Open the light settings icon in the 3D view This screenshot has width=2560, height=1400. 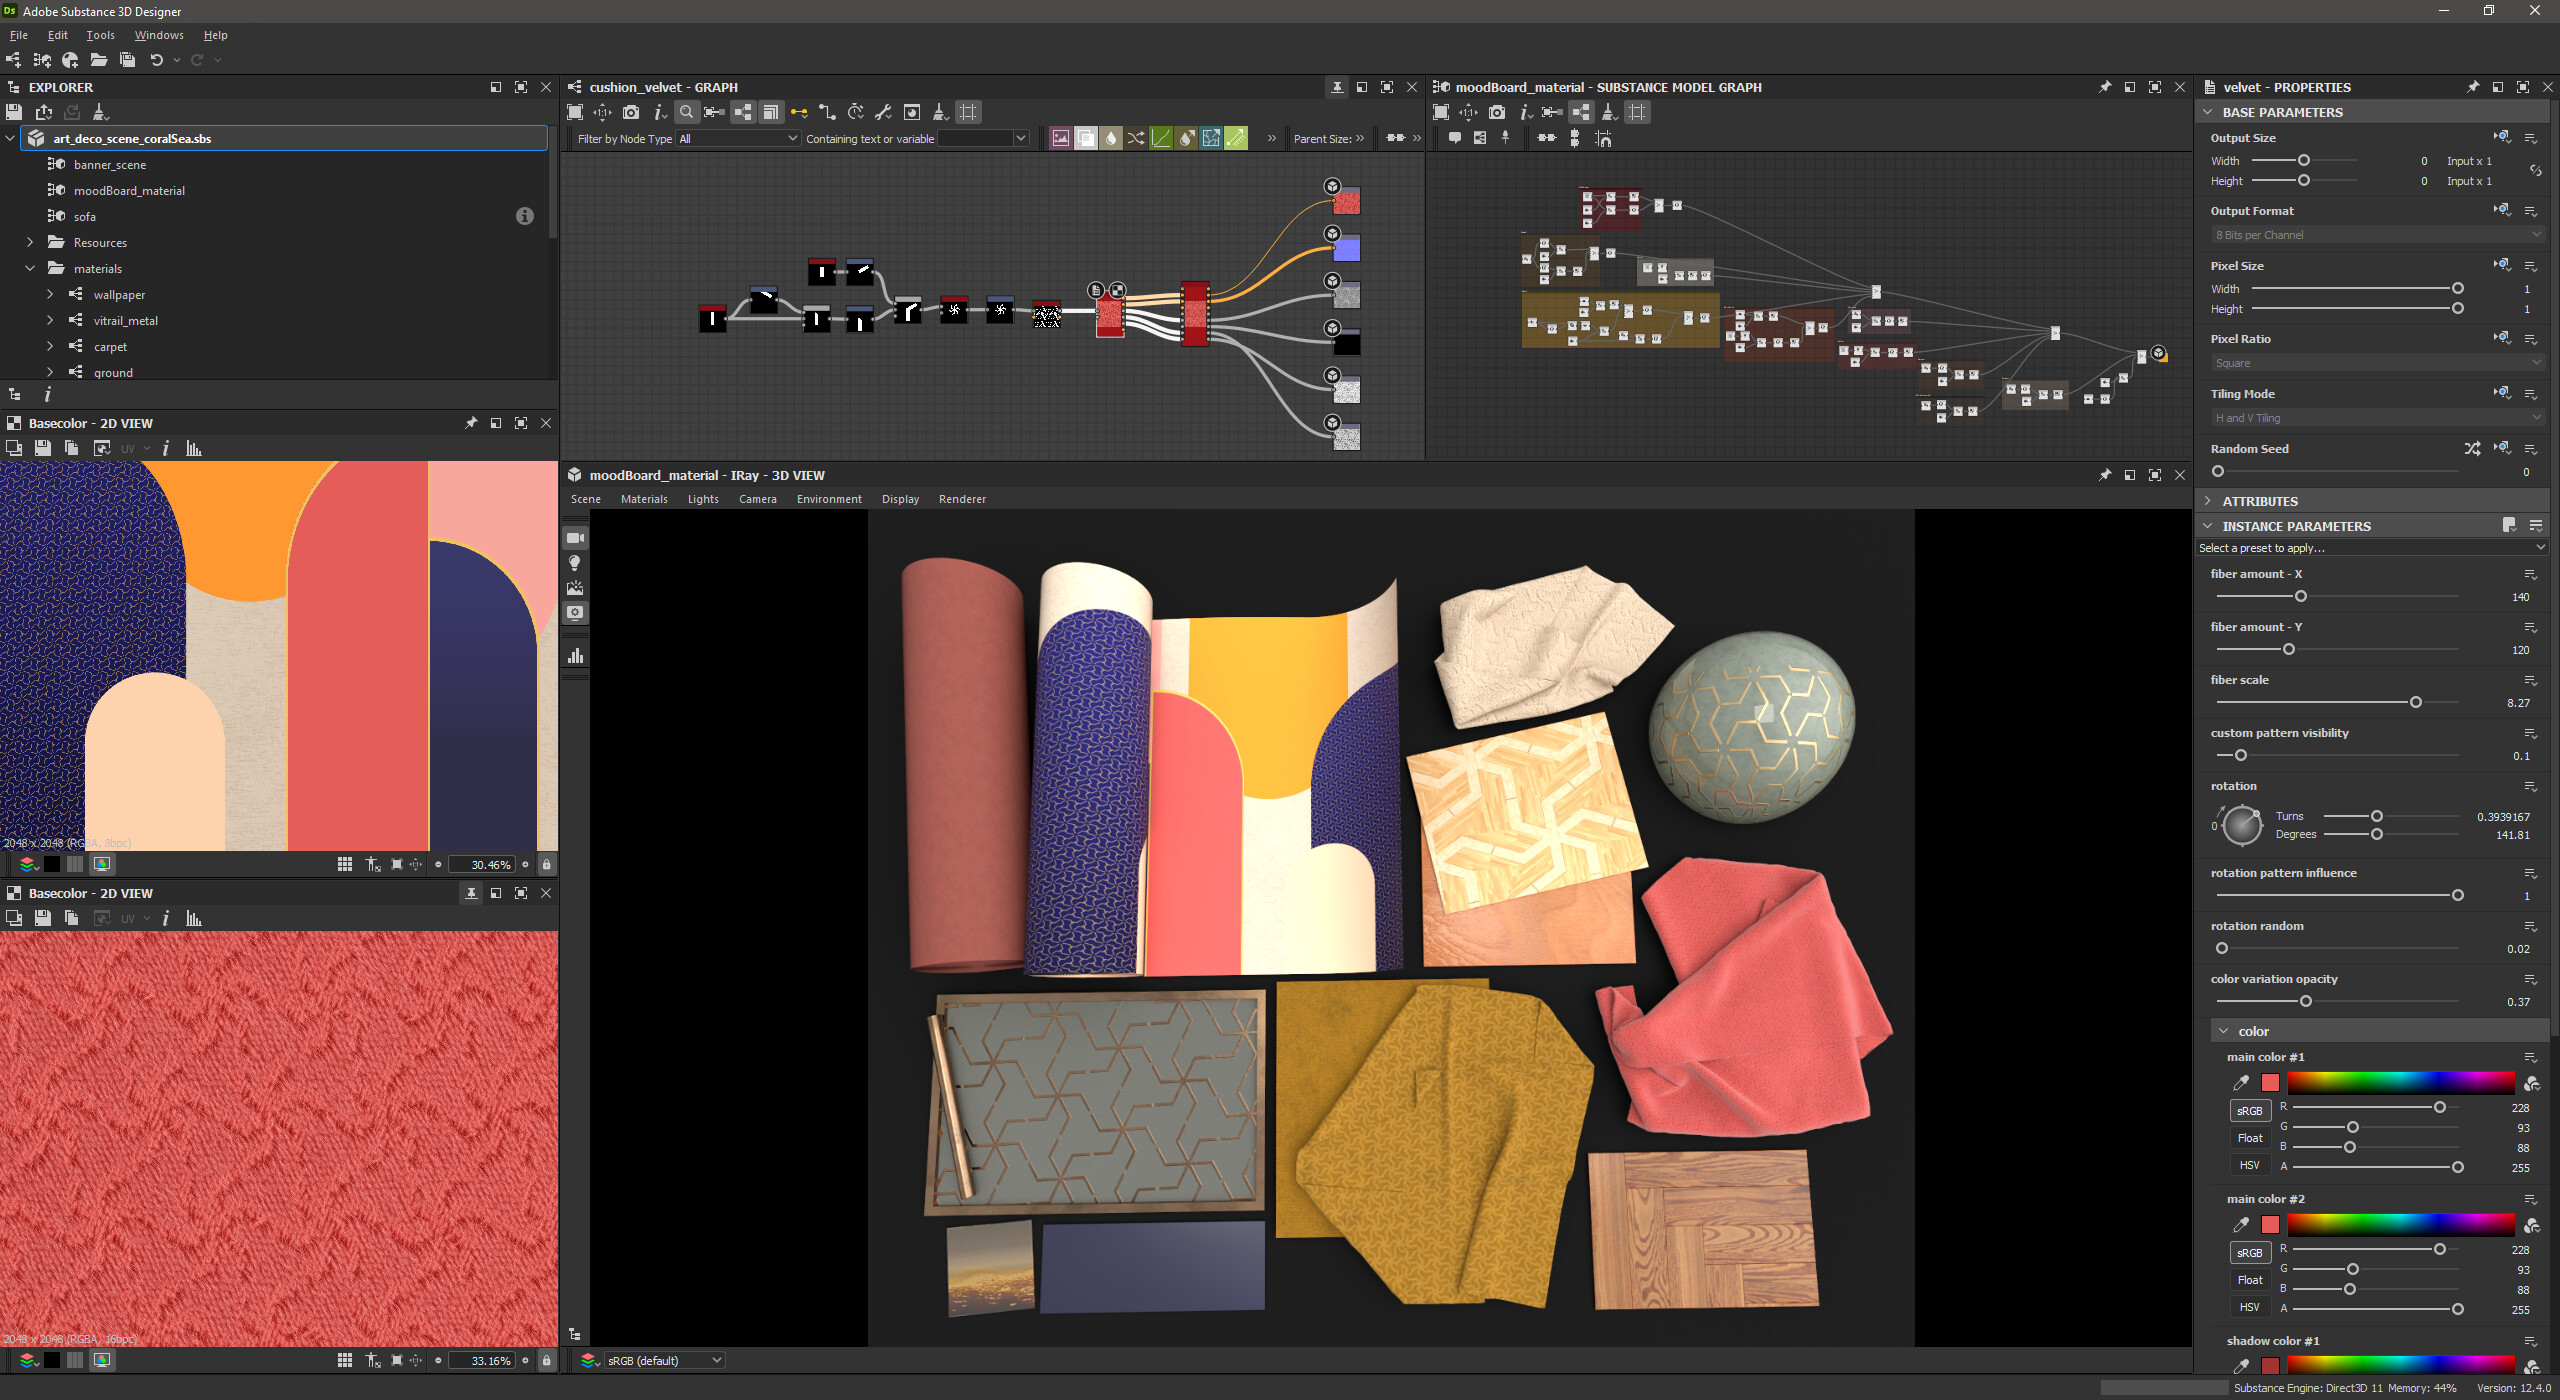click(575, 562)
